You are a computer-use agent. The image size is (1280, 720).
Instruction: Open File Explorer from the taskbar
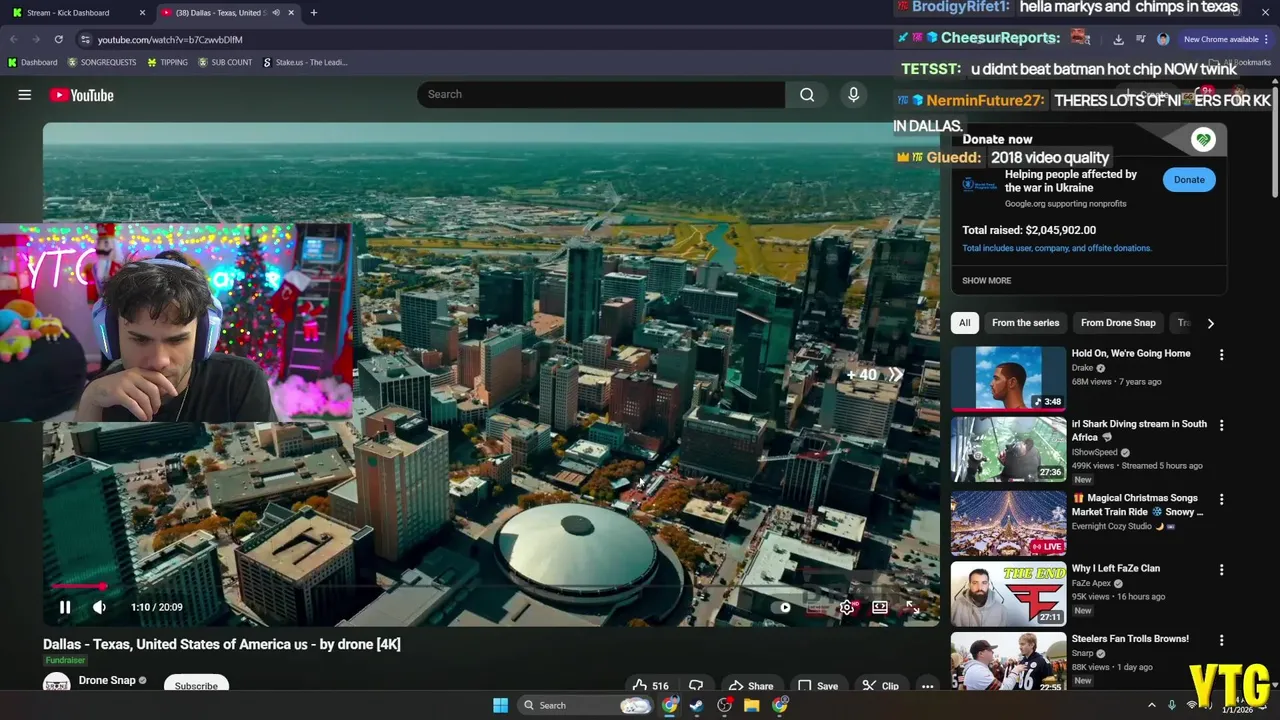(752, 705)
